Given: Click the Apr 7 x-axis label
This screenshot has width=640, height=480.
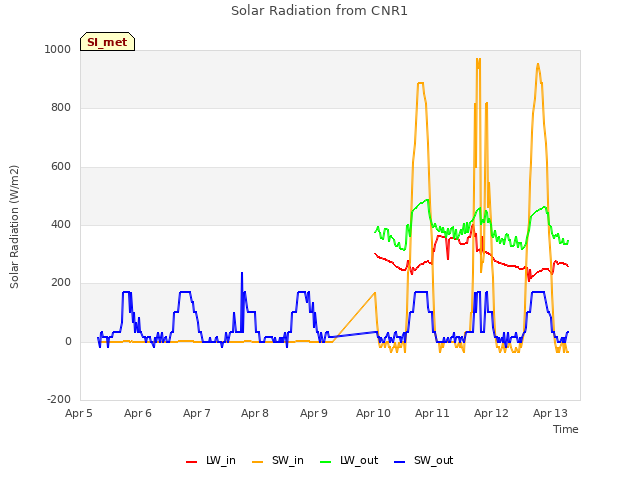Looking at the screenshot, I should pos(197,413).
